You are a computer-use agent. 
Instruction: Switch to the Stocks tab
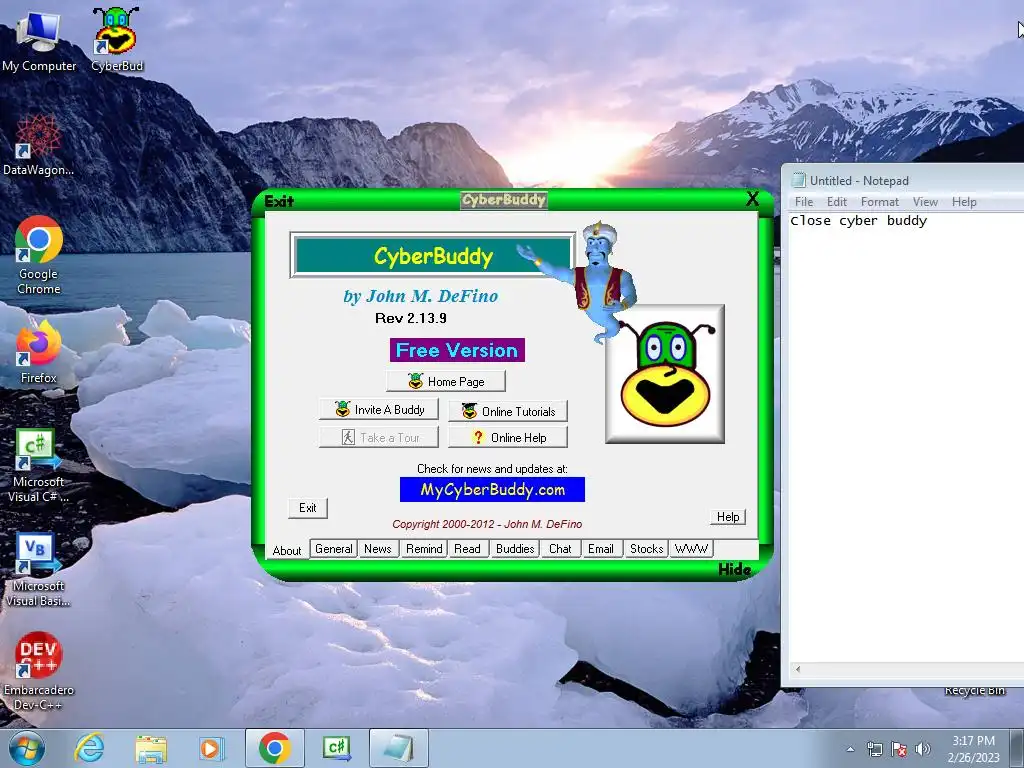(x=647, y=549)
